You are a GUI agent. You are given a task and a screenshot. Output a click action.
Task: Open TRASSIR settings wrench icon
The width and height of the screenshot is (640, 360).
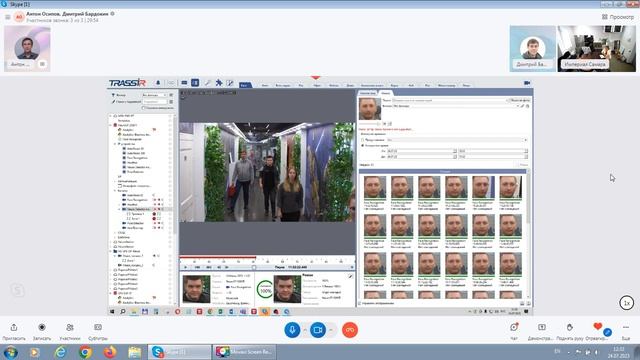point(207,83)
